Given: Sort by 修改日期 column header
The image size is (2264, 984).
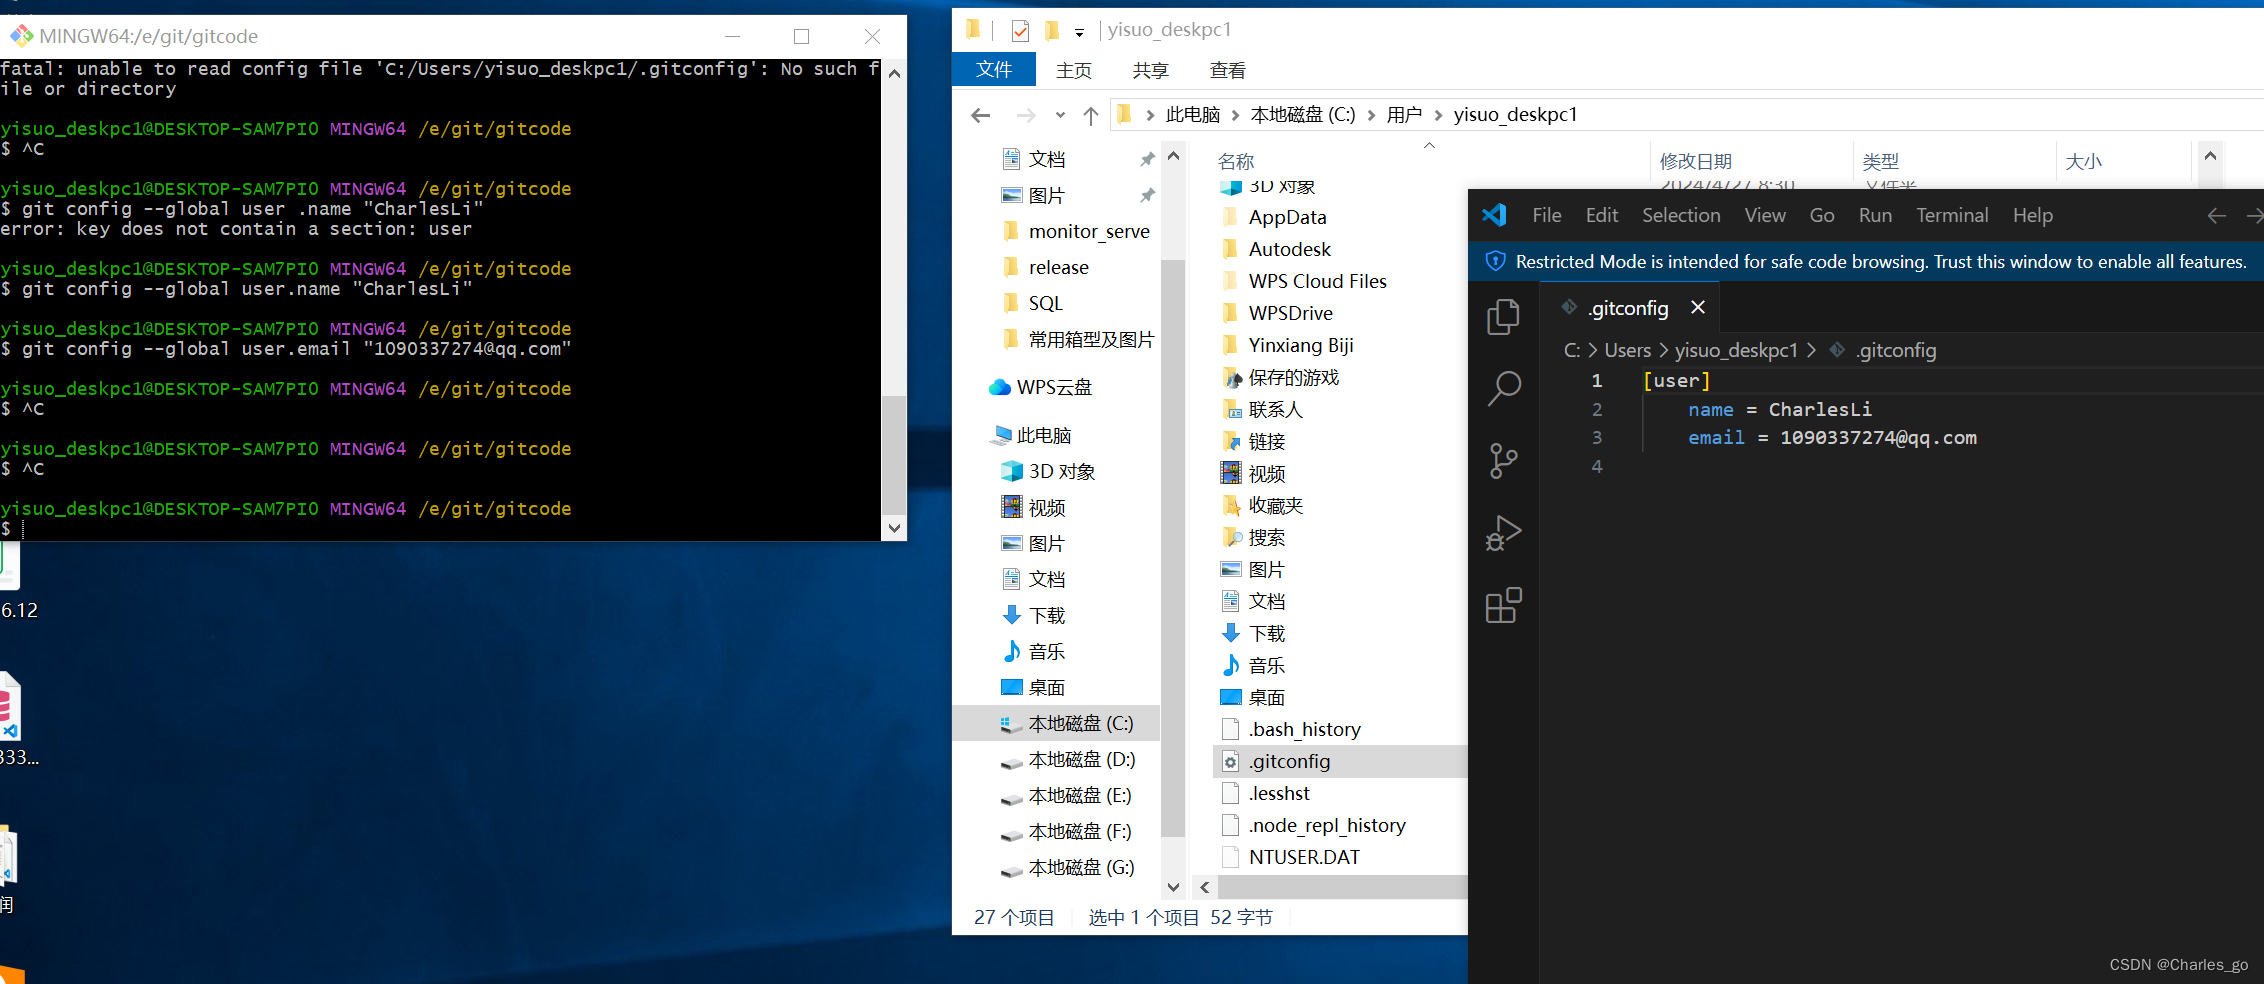Looking at the screenshot, I should [x=1695, y=161].
